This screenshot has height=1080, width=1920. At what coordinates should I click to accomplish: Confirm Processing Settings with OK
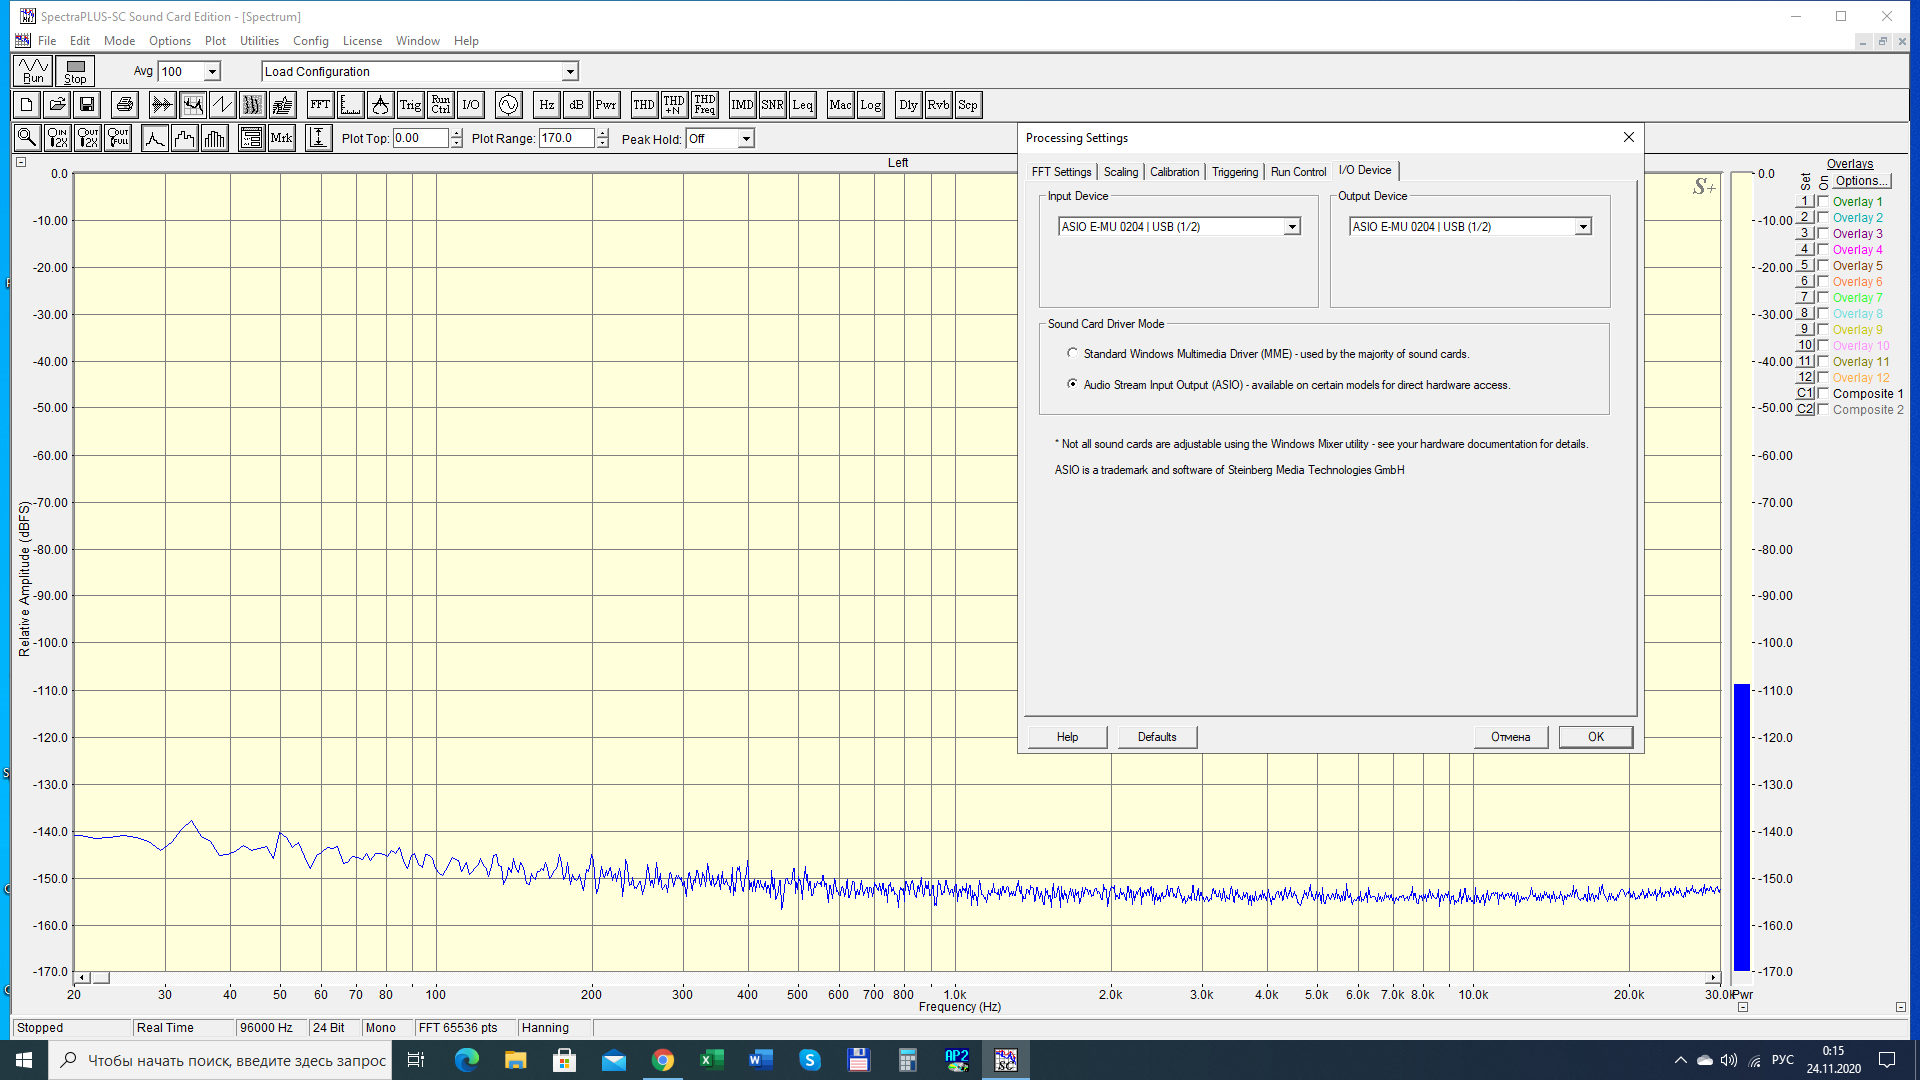1596,737
